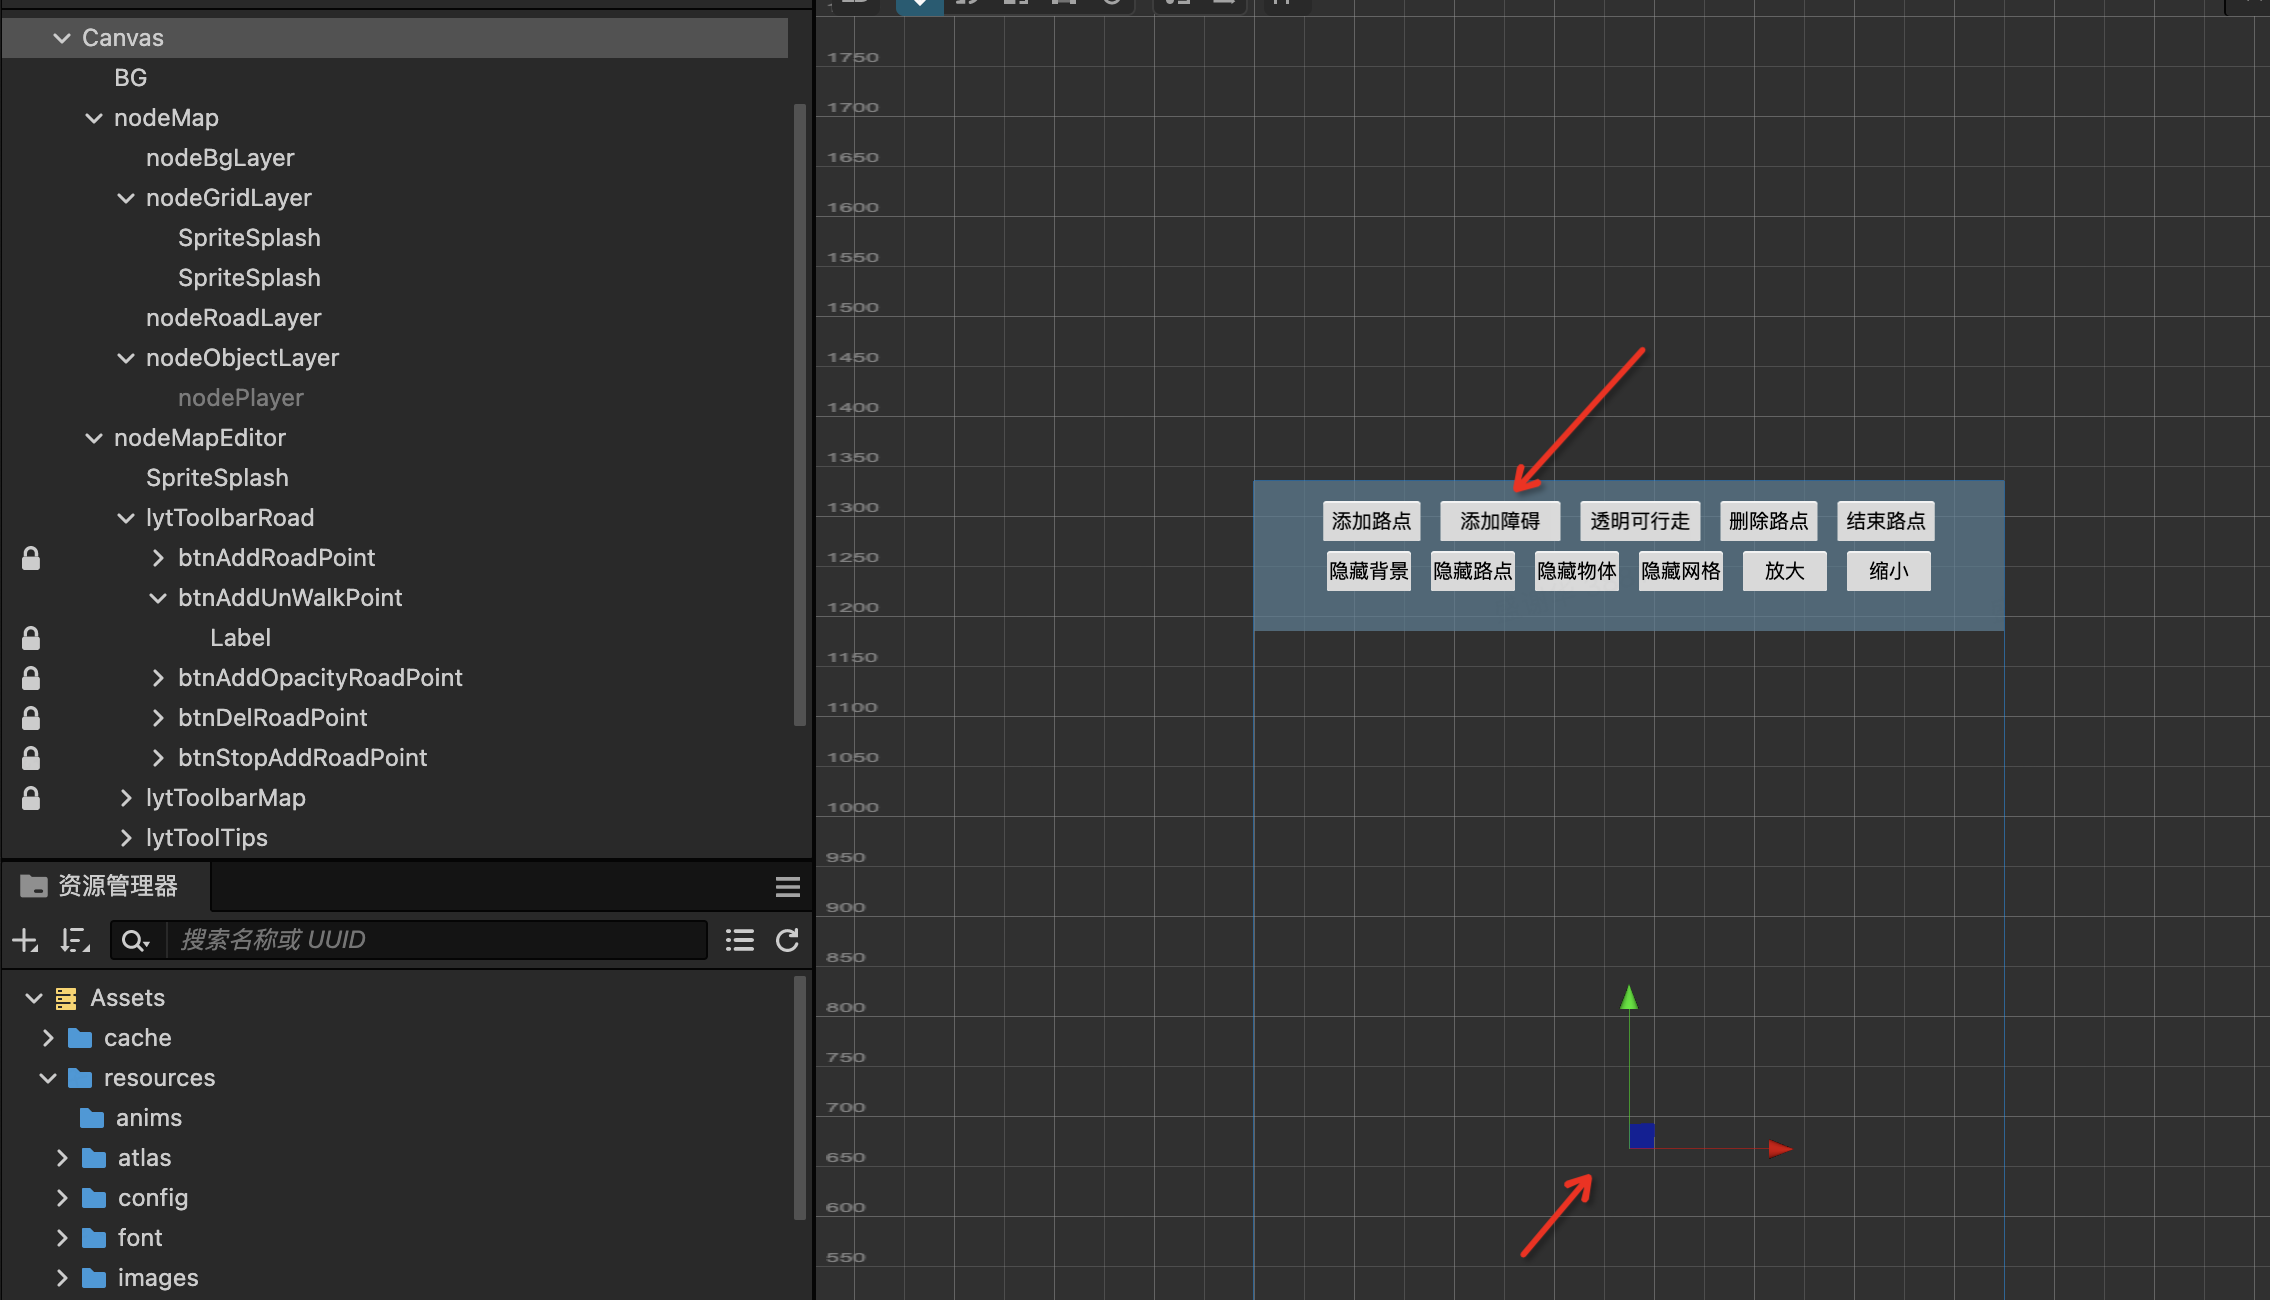Screen dimensions: 2270x1300
Task: Click the blue square gizmo handle
Action: point(1642,1135)
